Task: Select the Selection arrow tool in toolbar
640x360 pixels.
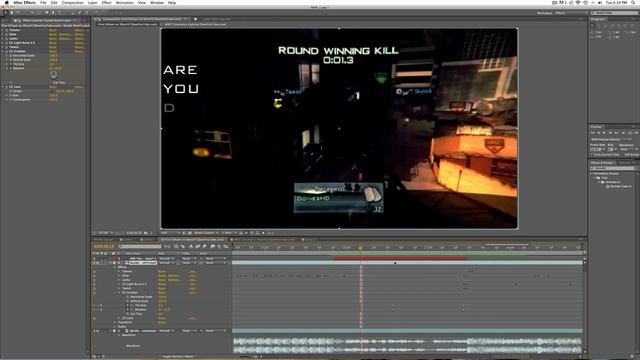Action: coord(5,13)
